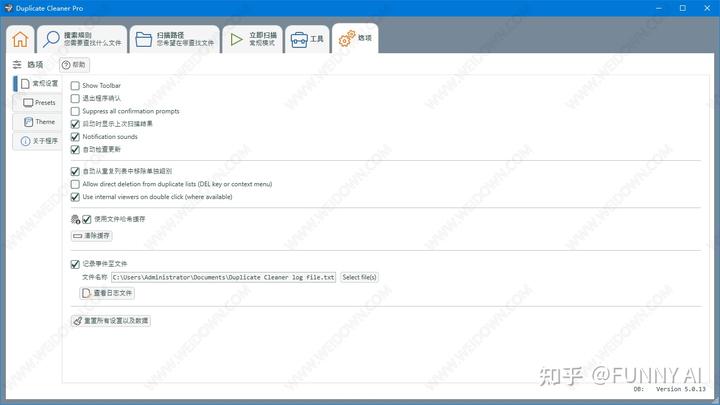Viewport: 720px width, 405px height.
Task: Click the help button with question mark
Action: tap(74, 65)
